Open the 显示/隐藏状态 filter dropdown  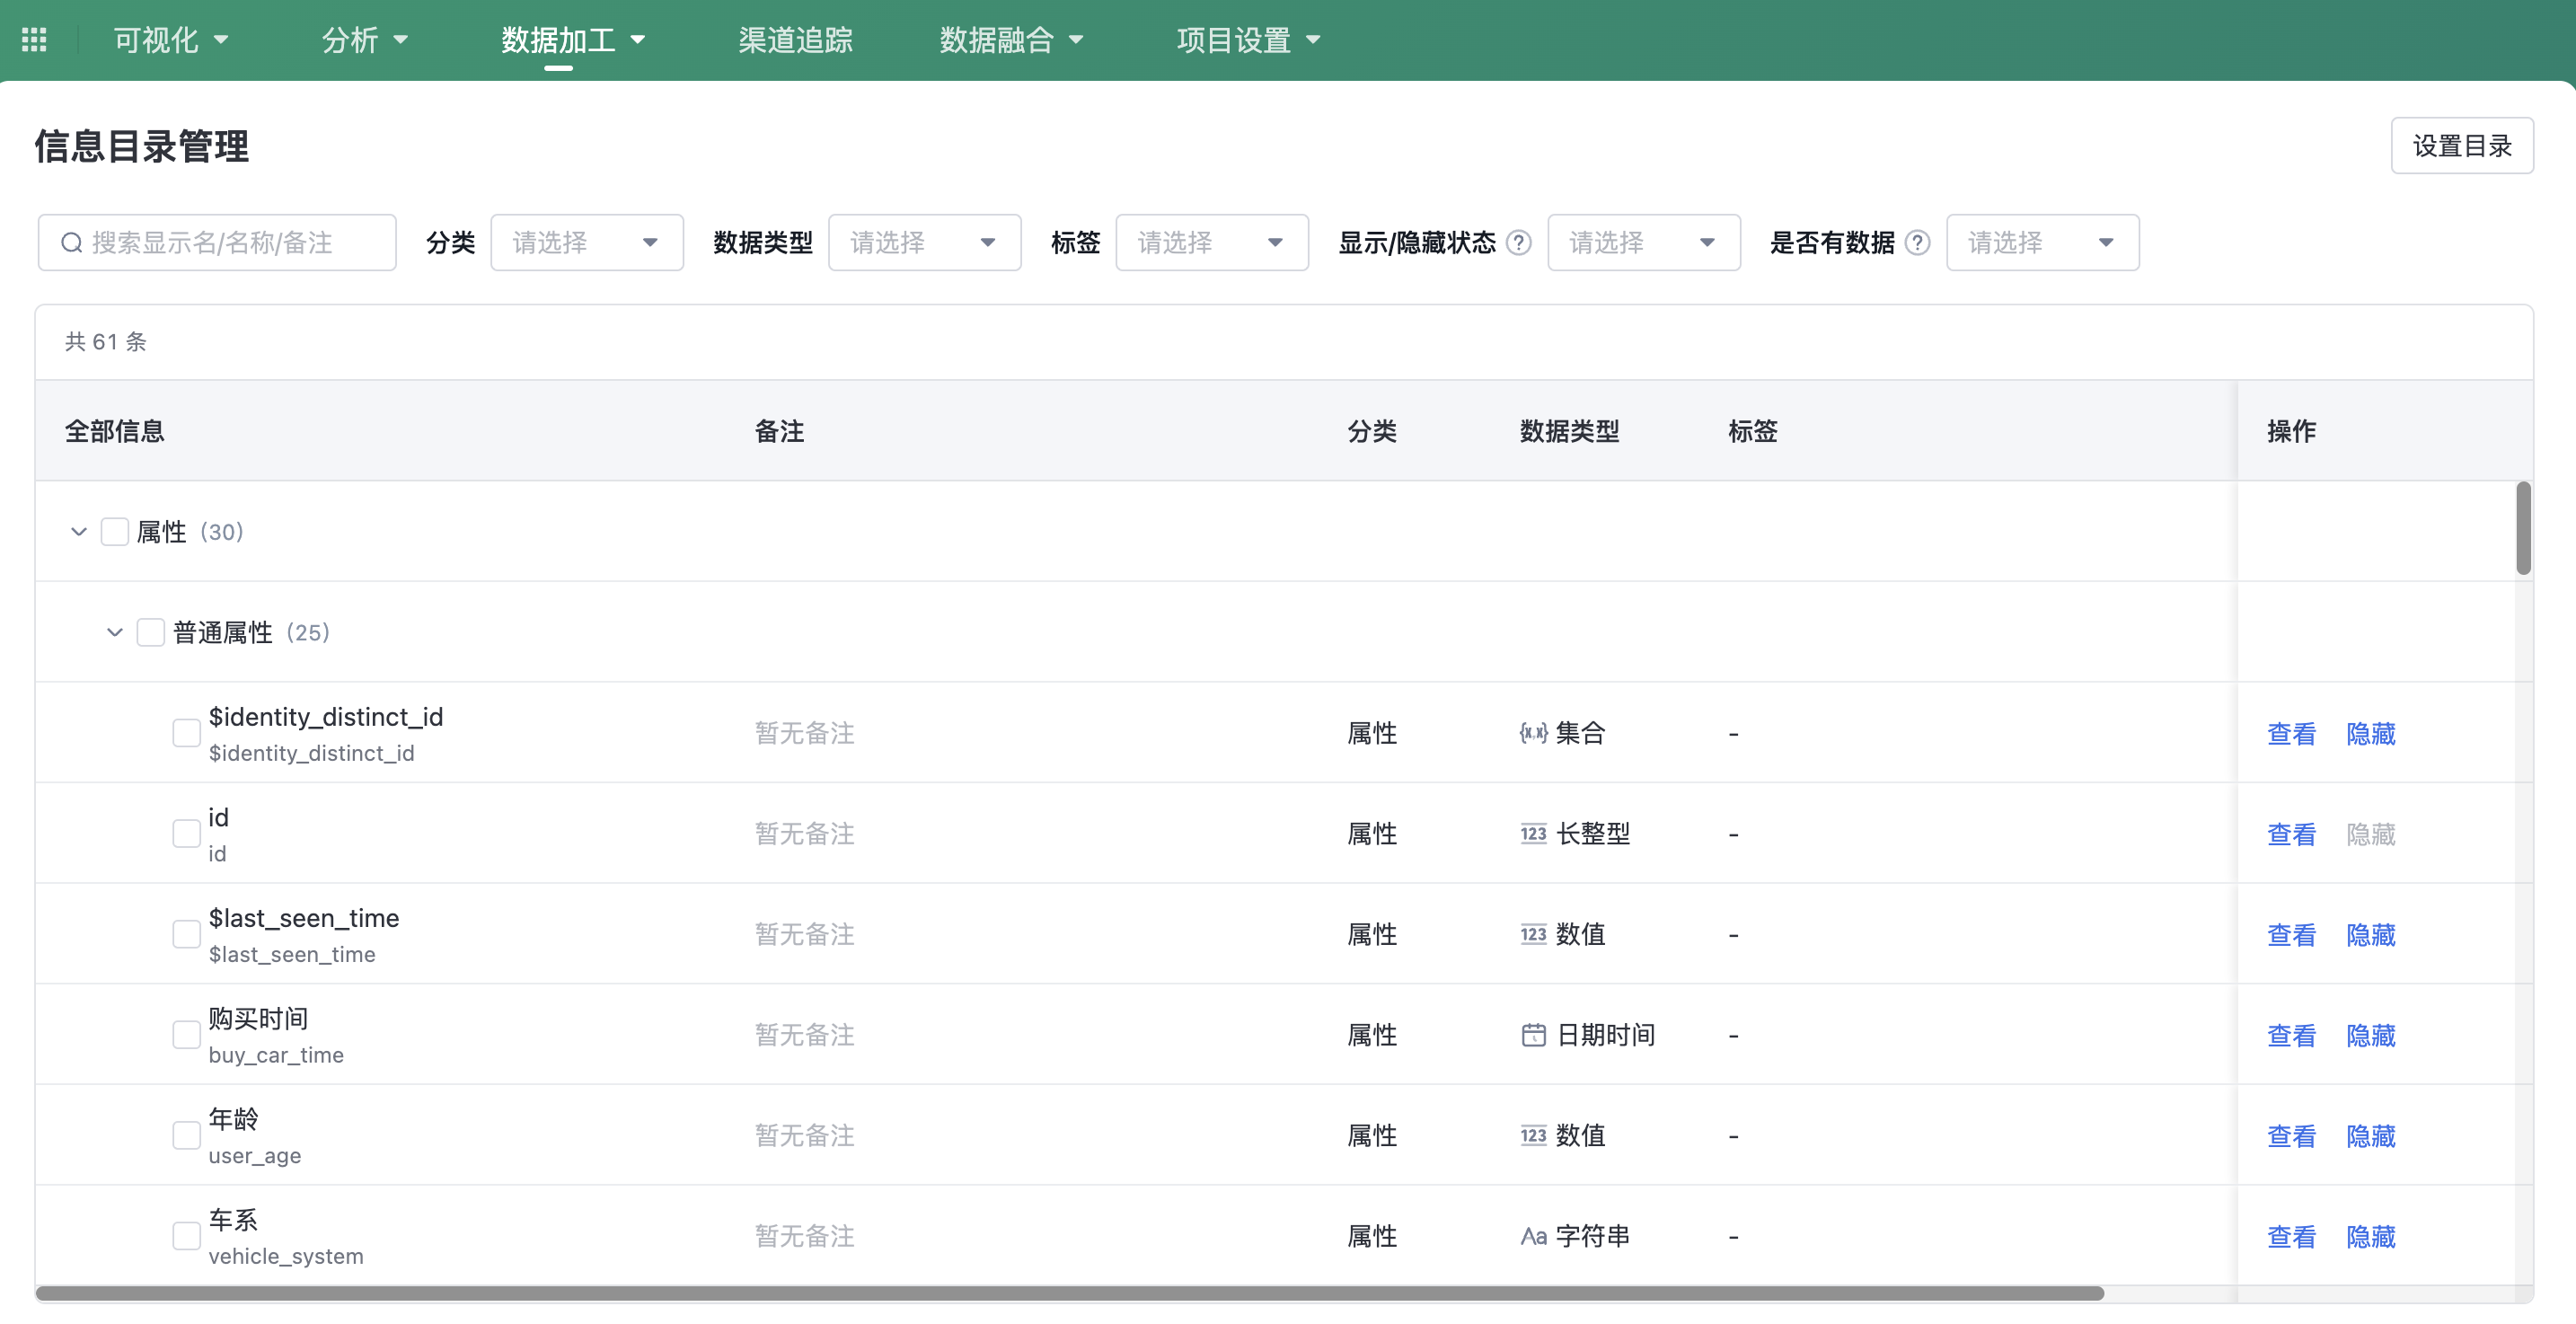point(1644,243)
